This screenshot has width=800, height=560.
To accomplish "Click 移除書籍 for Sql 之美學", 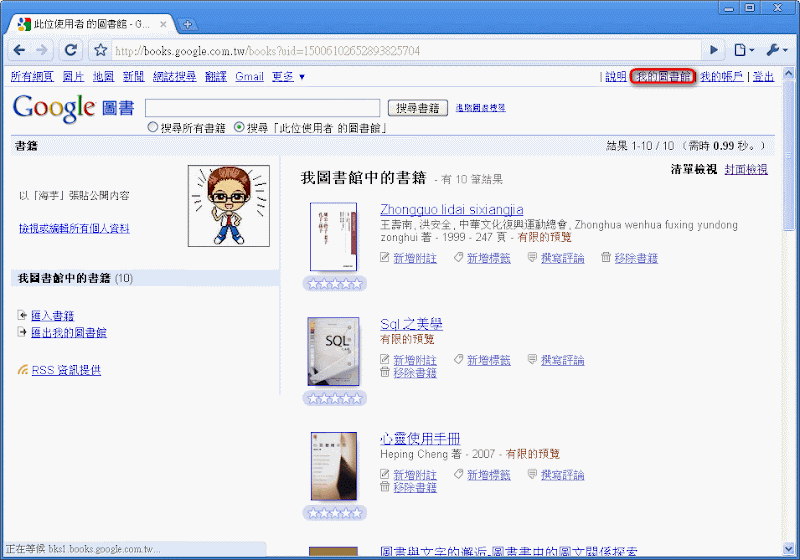I will (415, 373).
